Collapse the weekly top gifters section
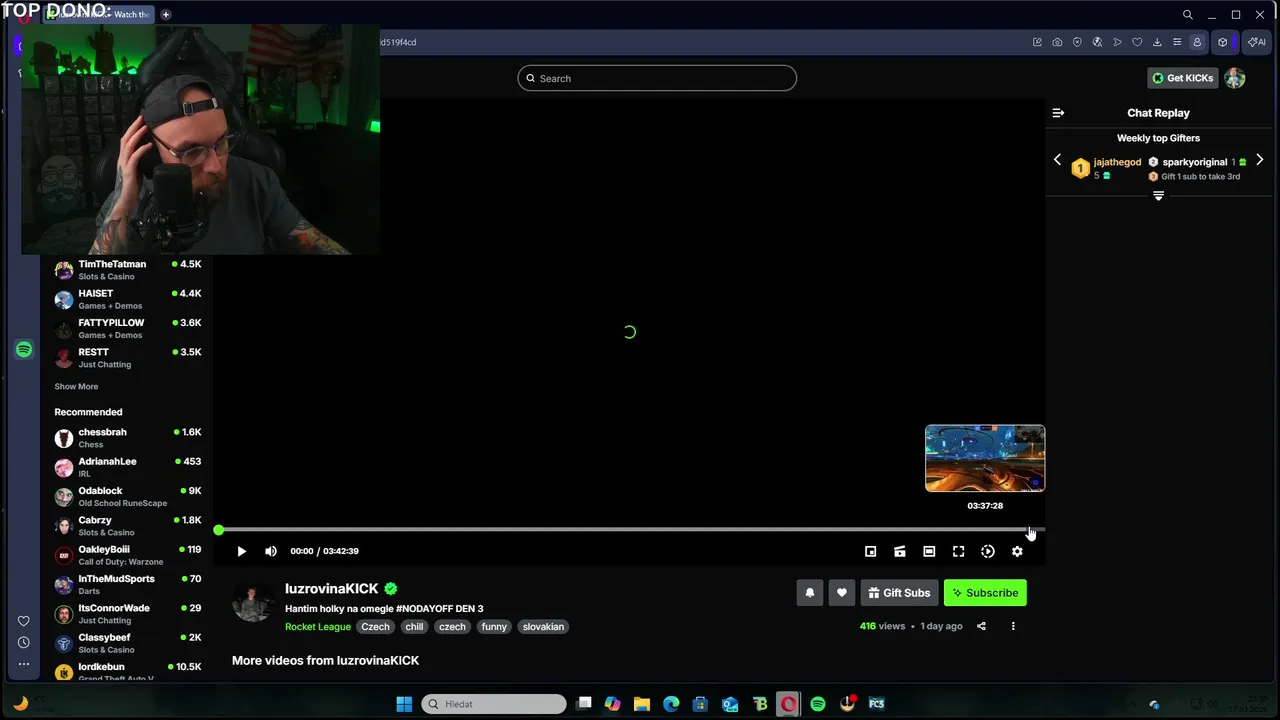Image resolution: width=1280 pixels, height=720 pixels. click(x=1158, y=196)
